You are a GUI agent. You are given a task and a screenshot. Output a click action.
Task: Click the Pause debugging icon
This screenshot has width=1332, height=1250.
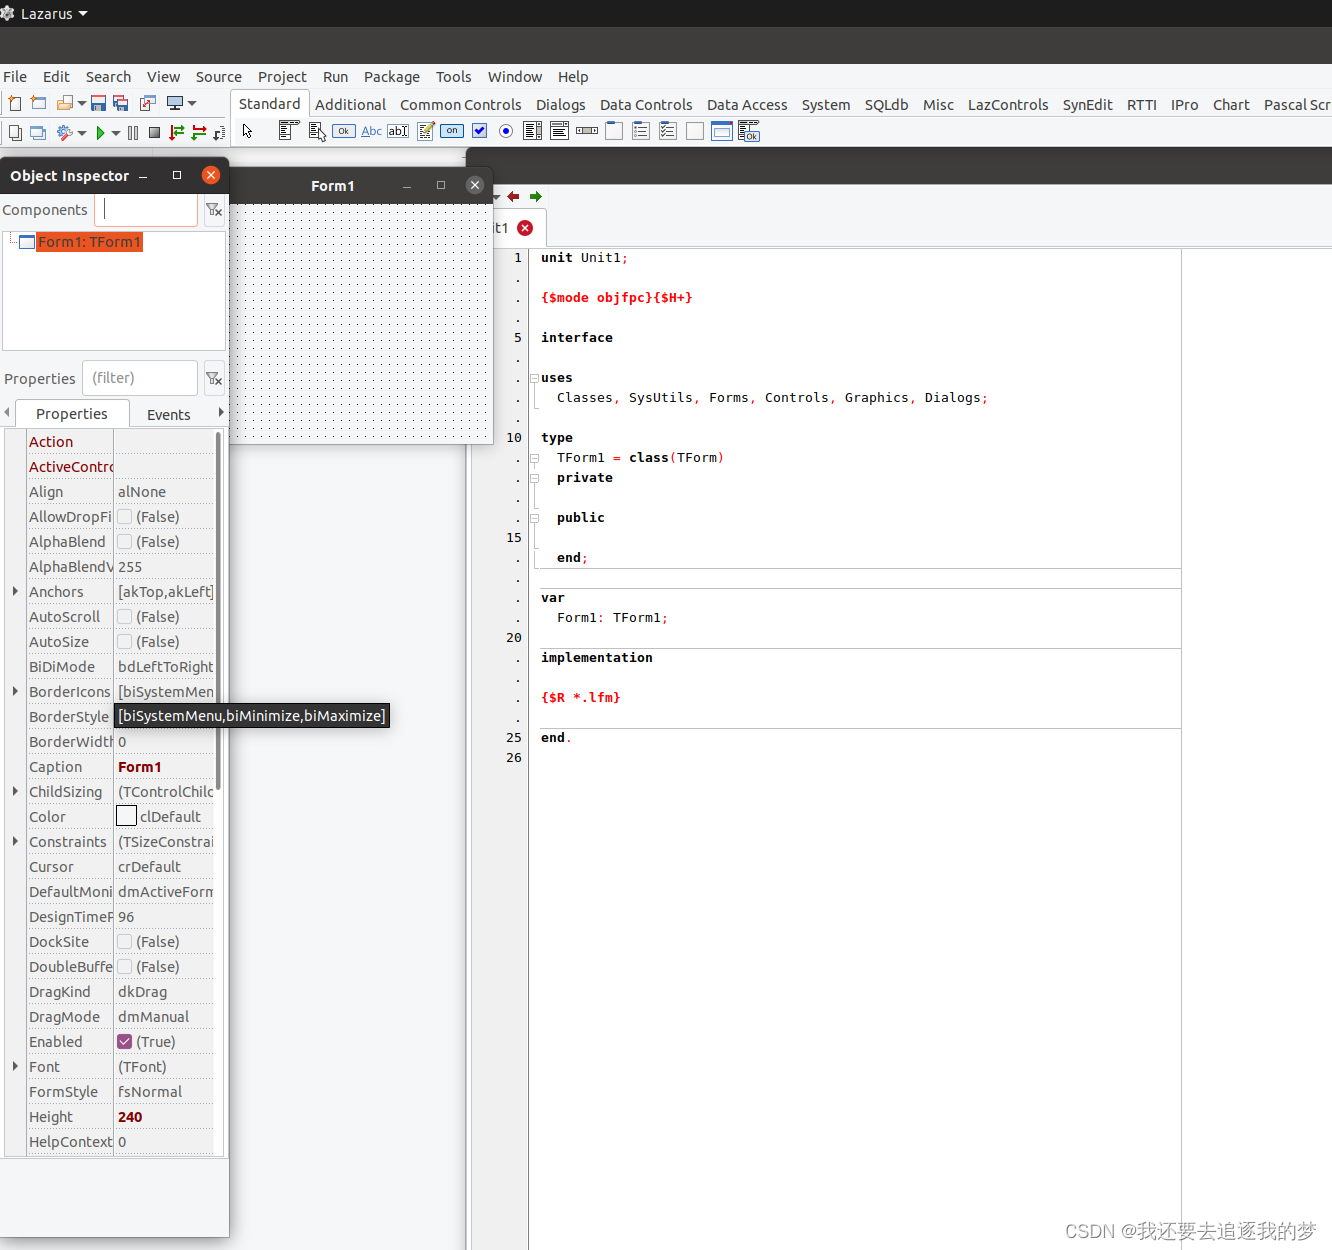[133, 132]
